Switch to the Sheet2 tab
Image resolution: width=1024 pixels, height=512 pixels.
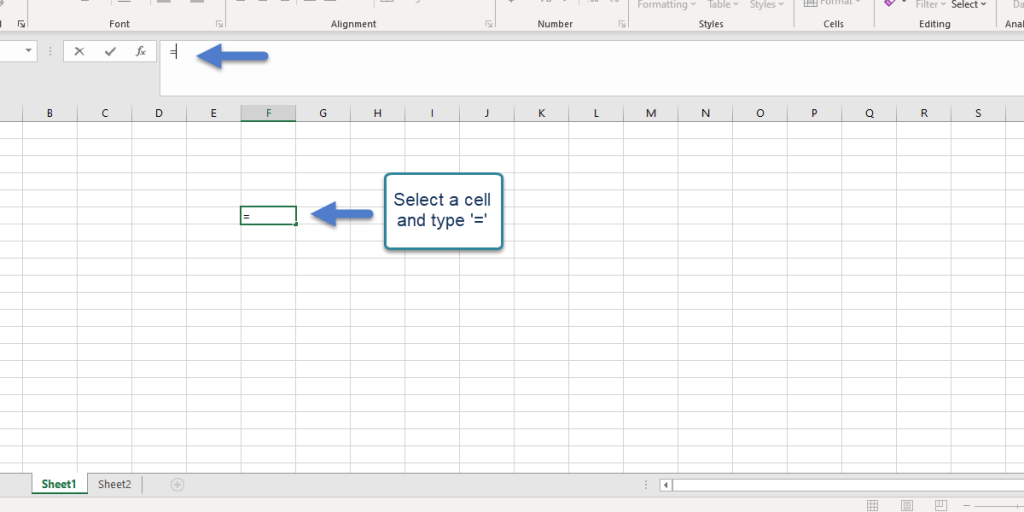tap(114, 485)
